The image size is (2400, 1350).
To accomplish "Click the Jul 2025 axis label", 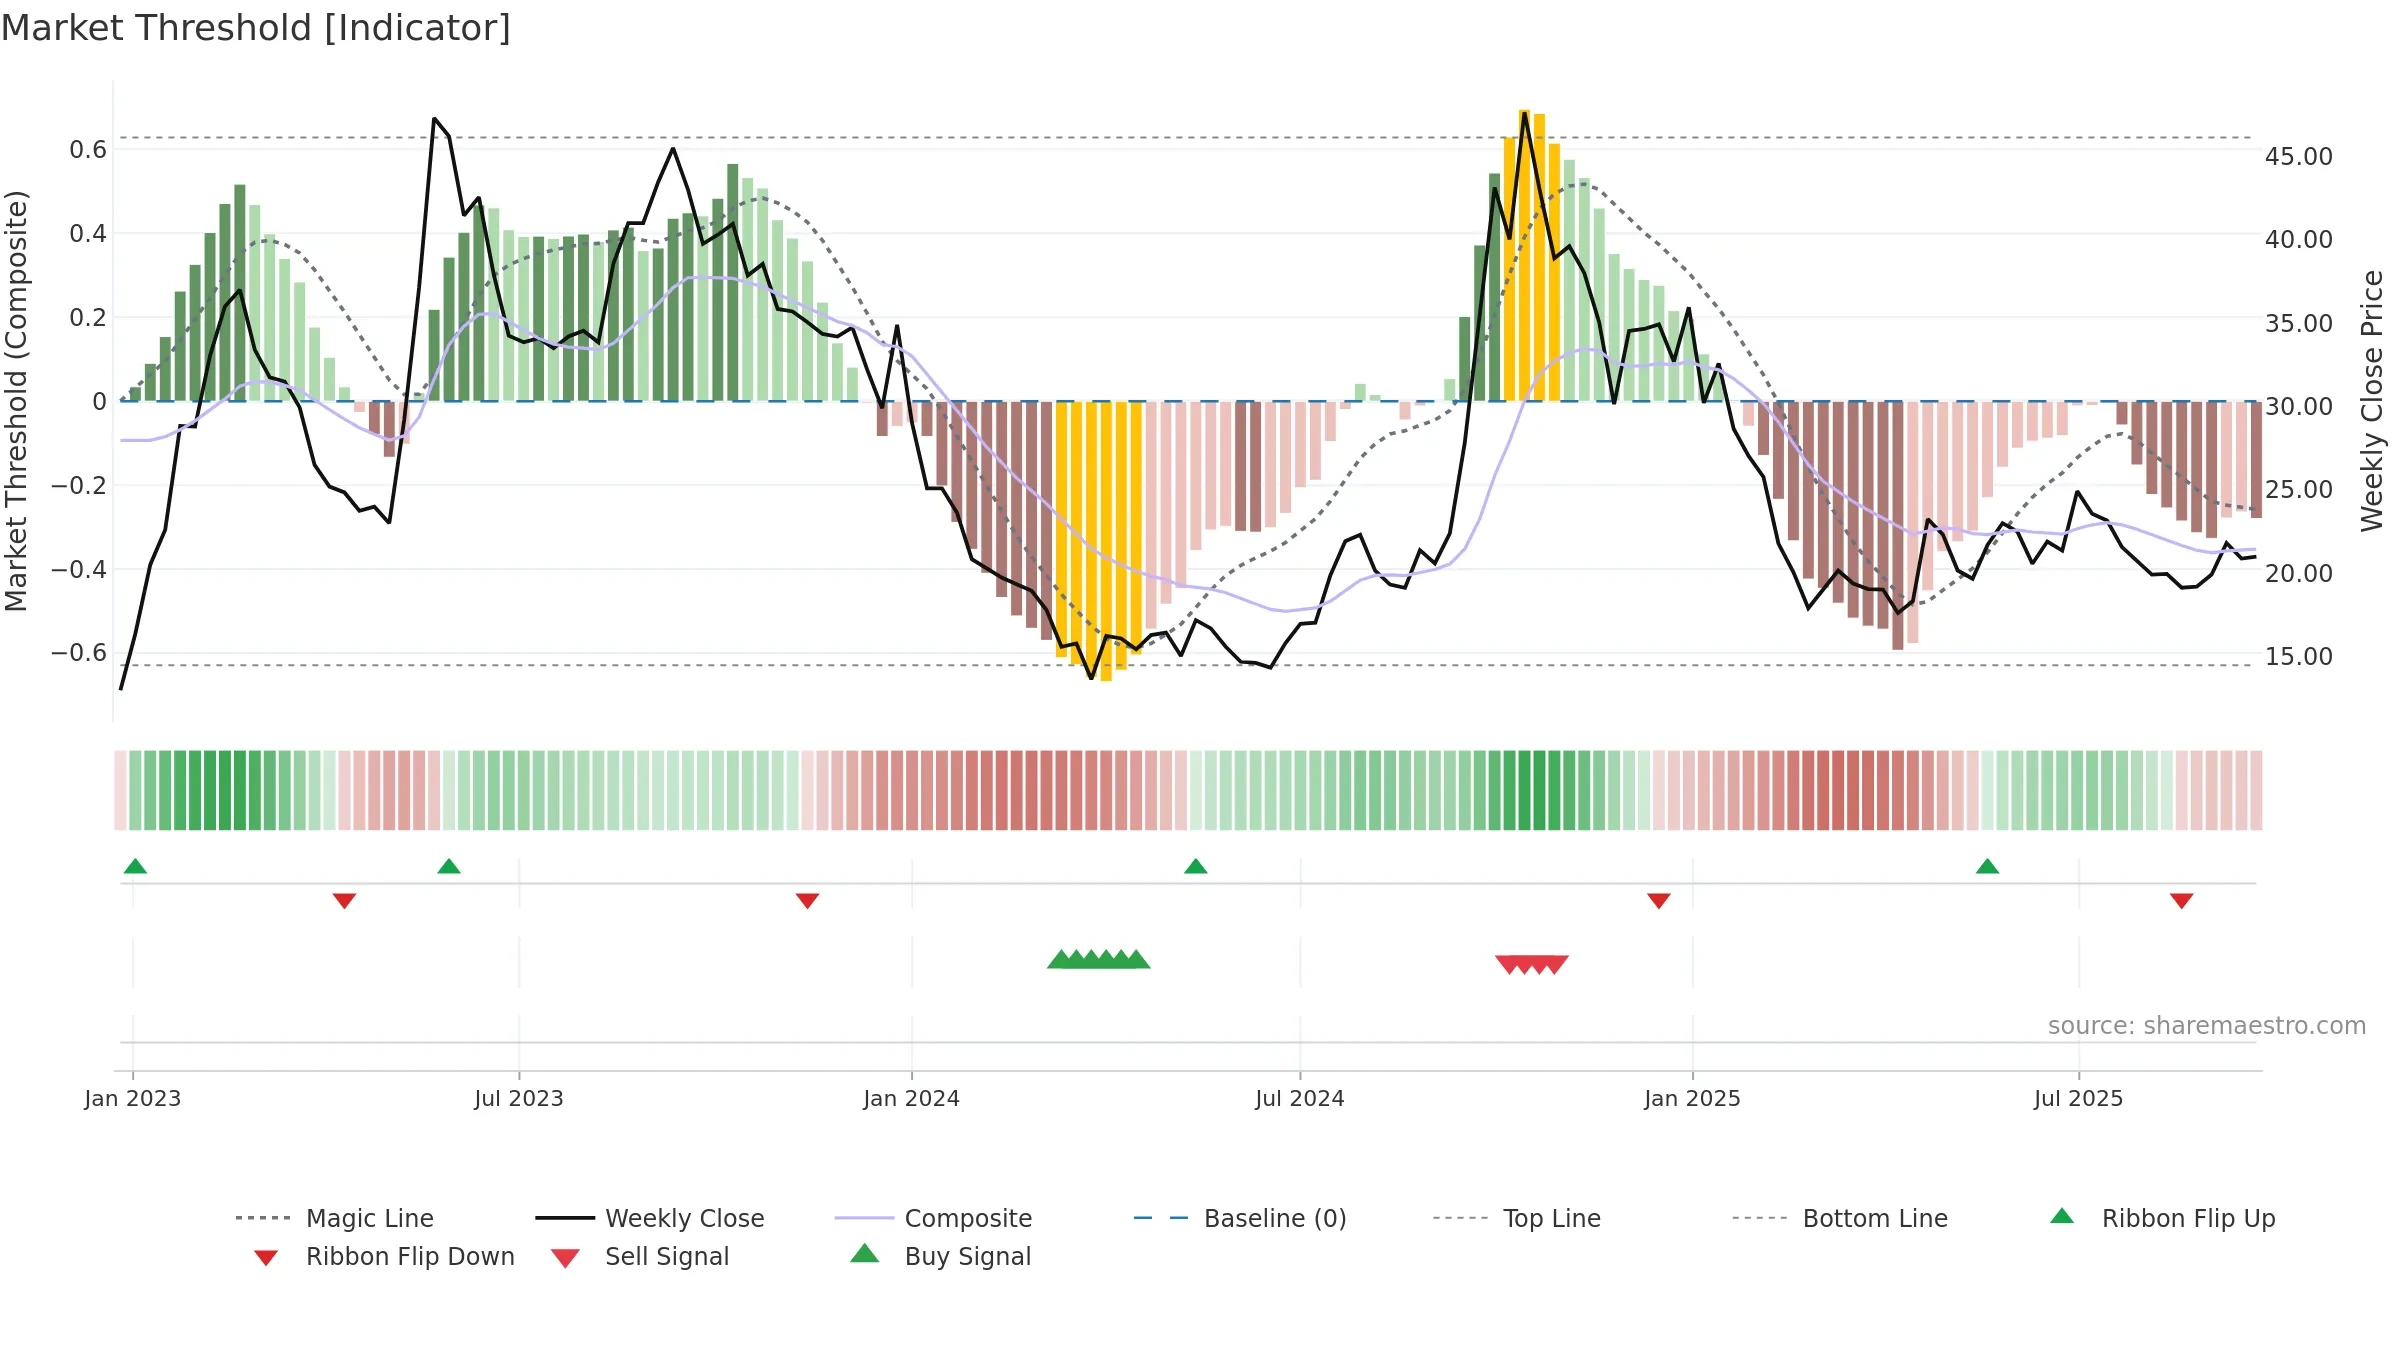I will click(x=2079, y=1099).
